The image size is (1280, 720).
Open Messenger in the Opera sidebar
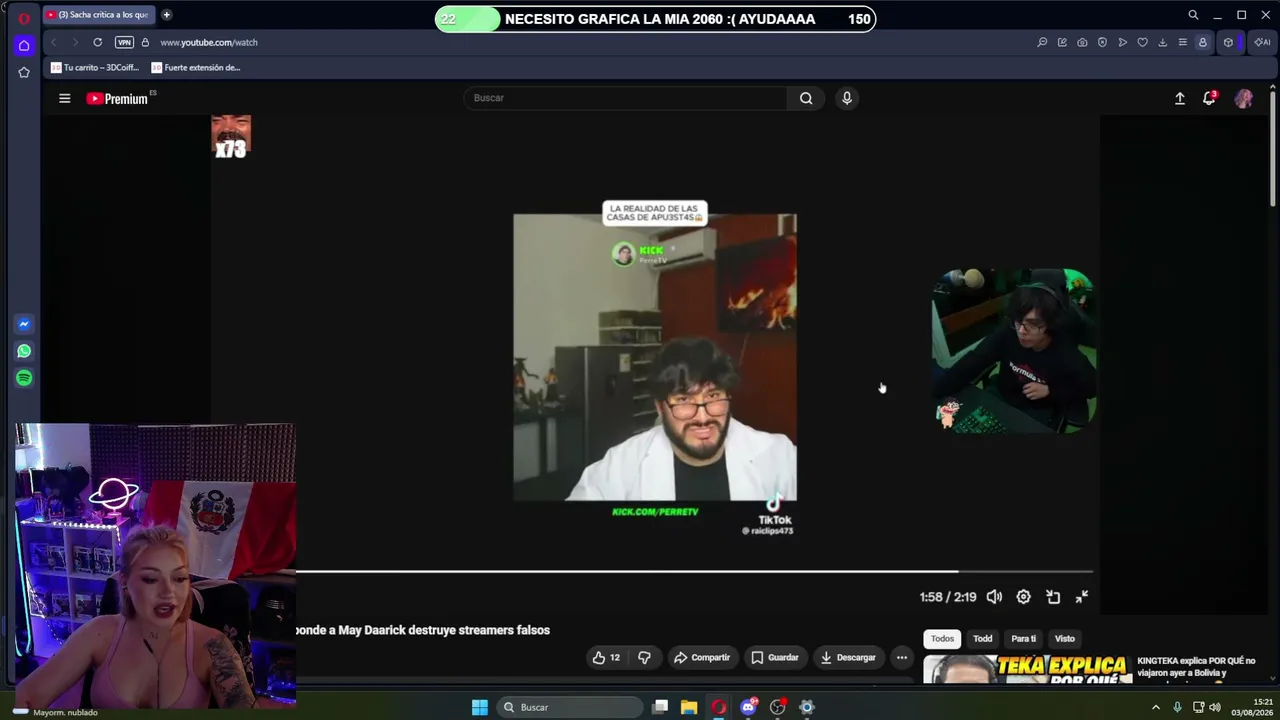click(x=24, y=324)
